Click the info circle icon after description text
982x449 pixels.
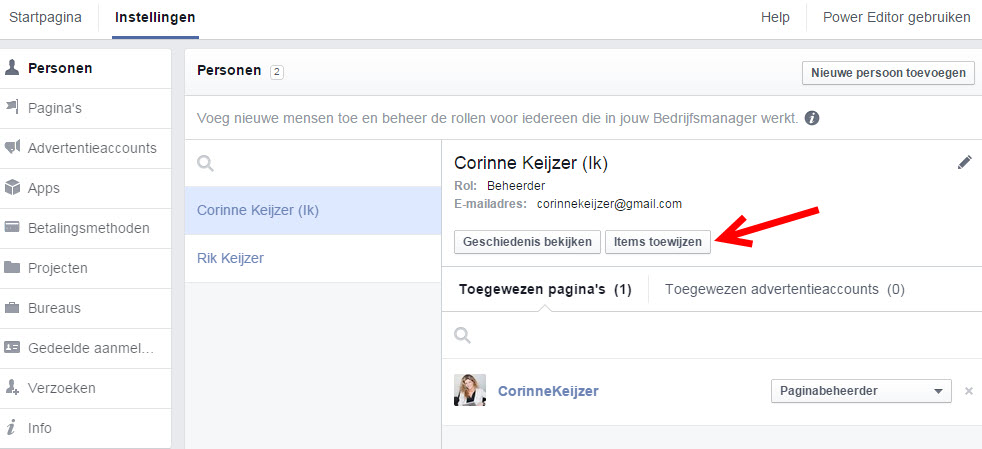[x=812, y=118]
